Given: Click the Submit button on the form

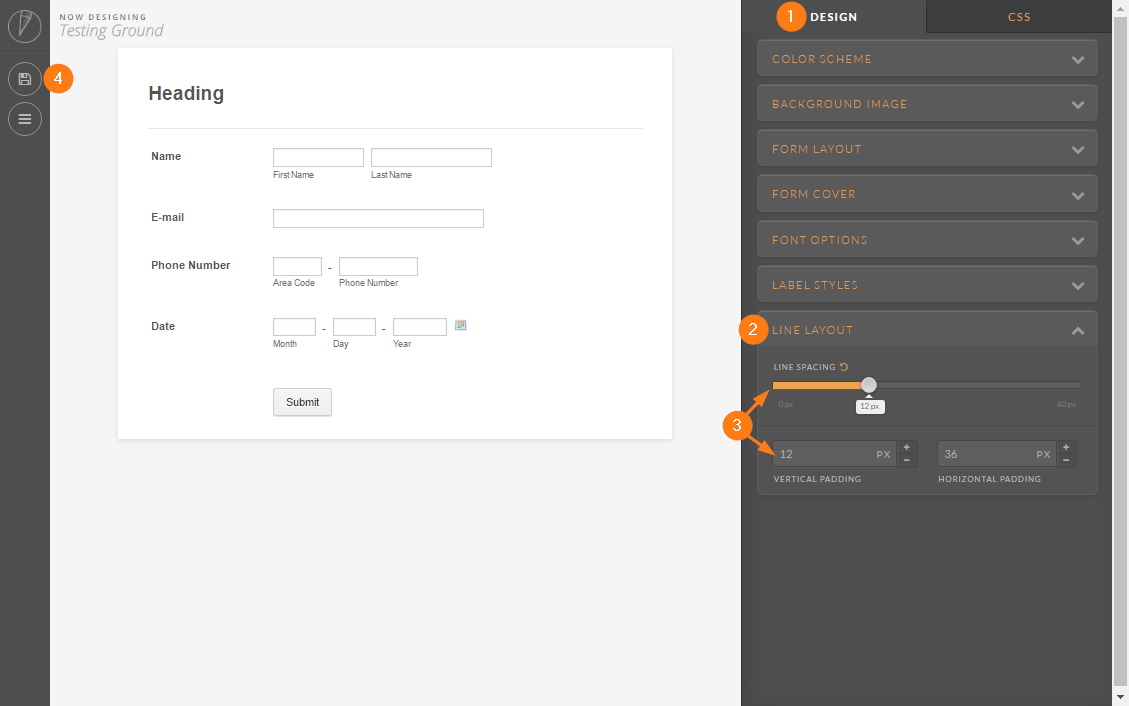Looking at the screenshot, I should click(302, 402).
